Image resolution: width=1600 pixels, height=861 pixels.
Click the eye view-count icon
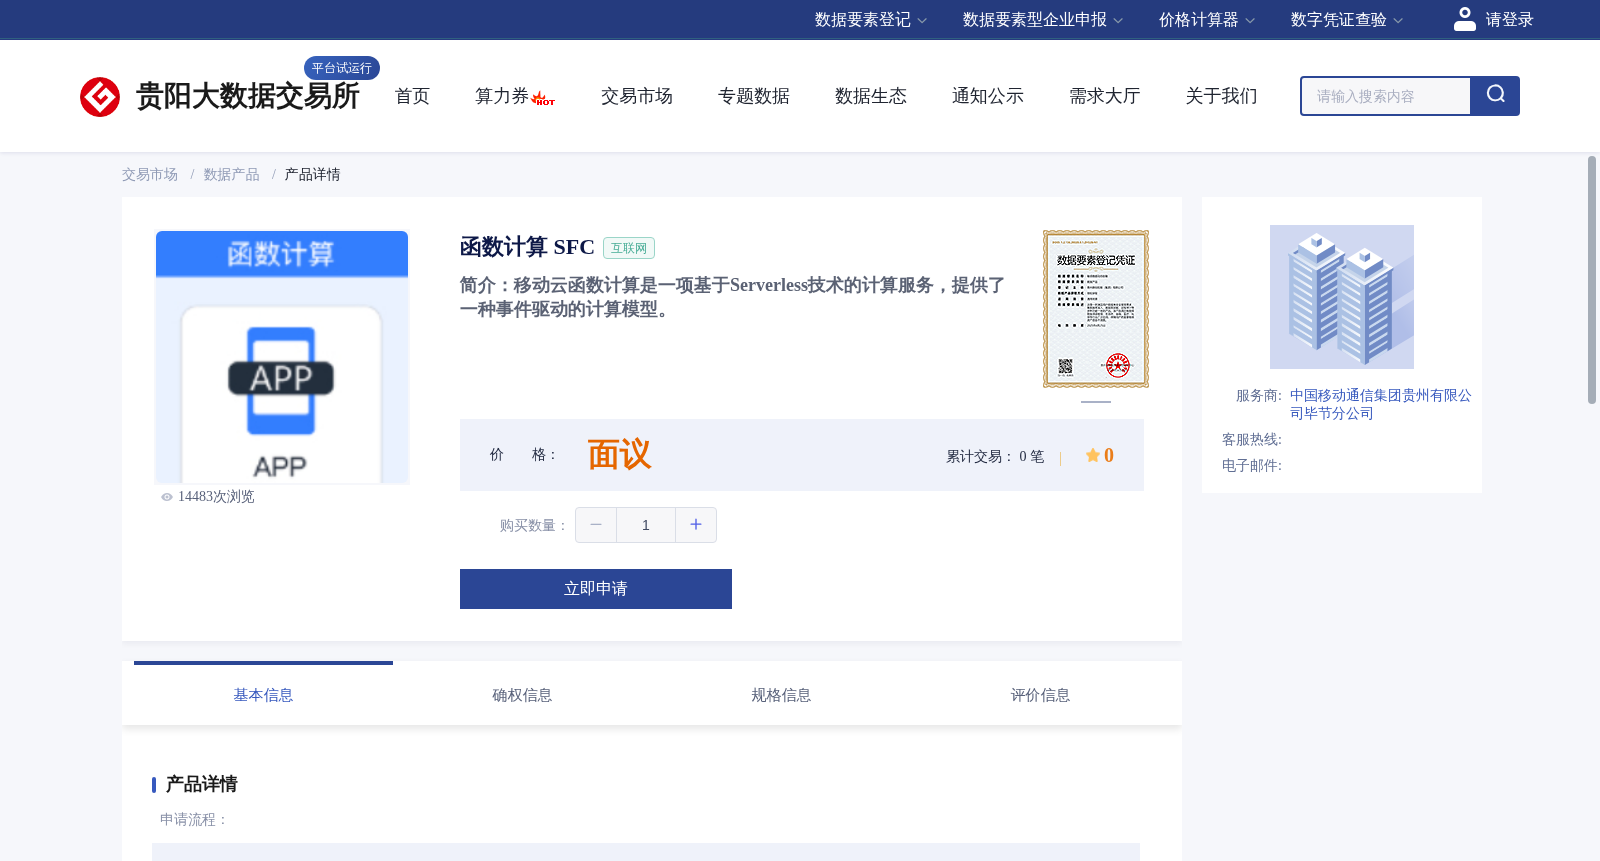(167, 497)
